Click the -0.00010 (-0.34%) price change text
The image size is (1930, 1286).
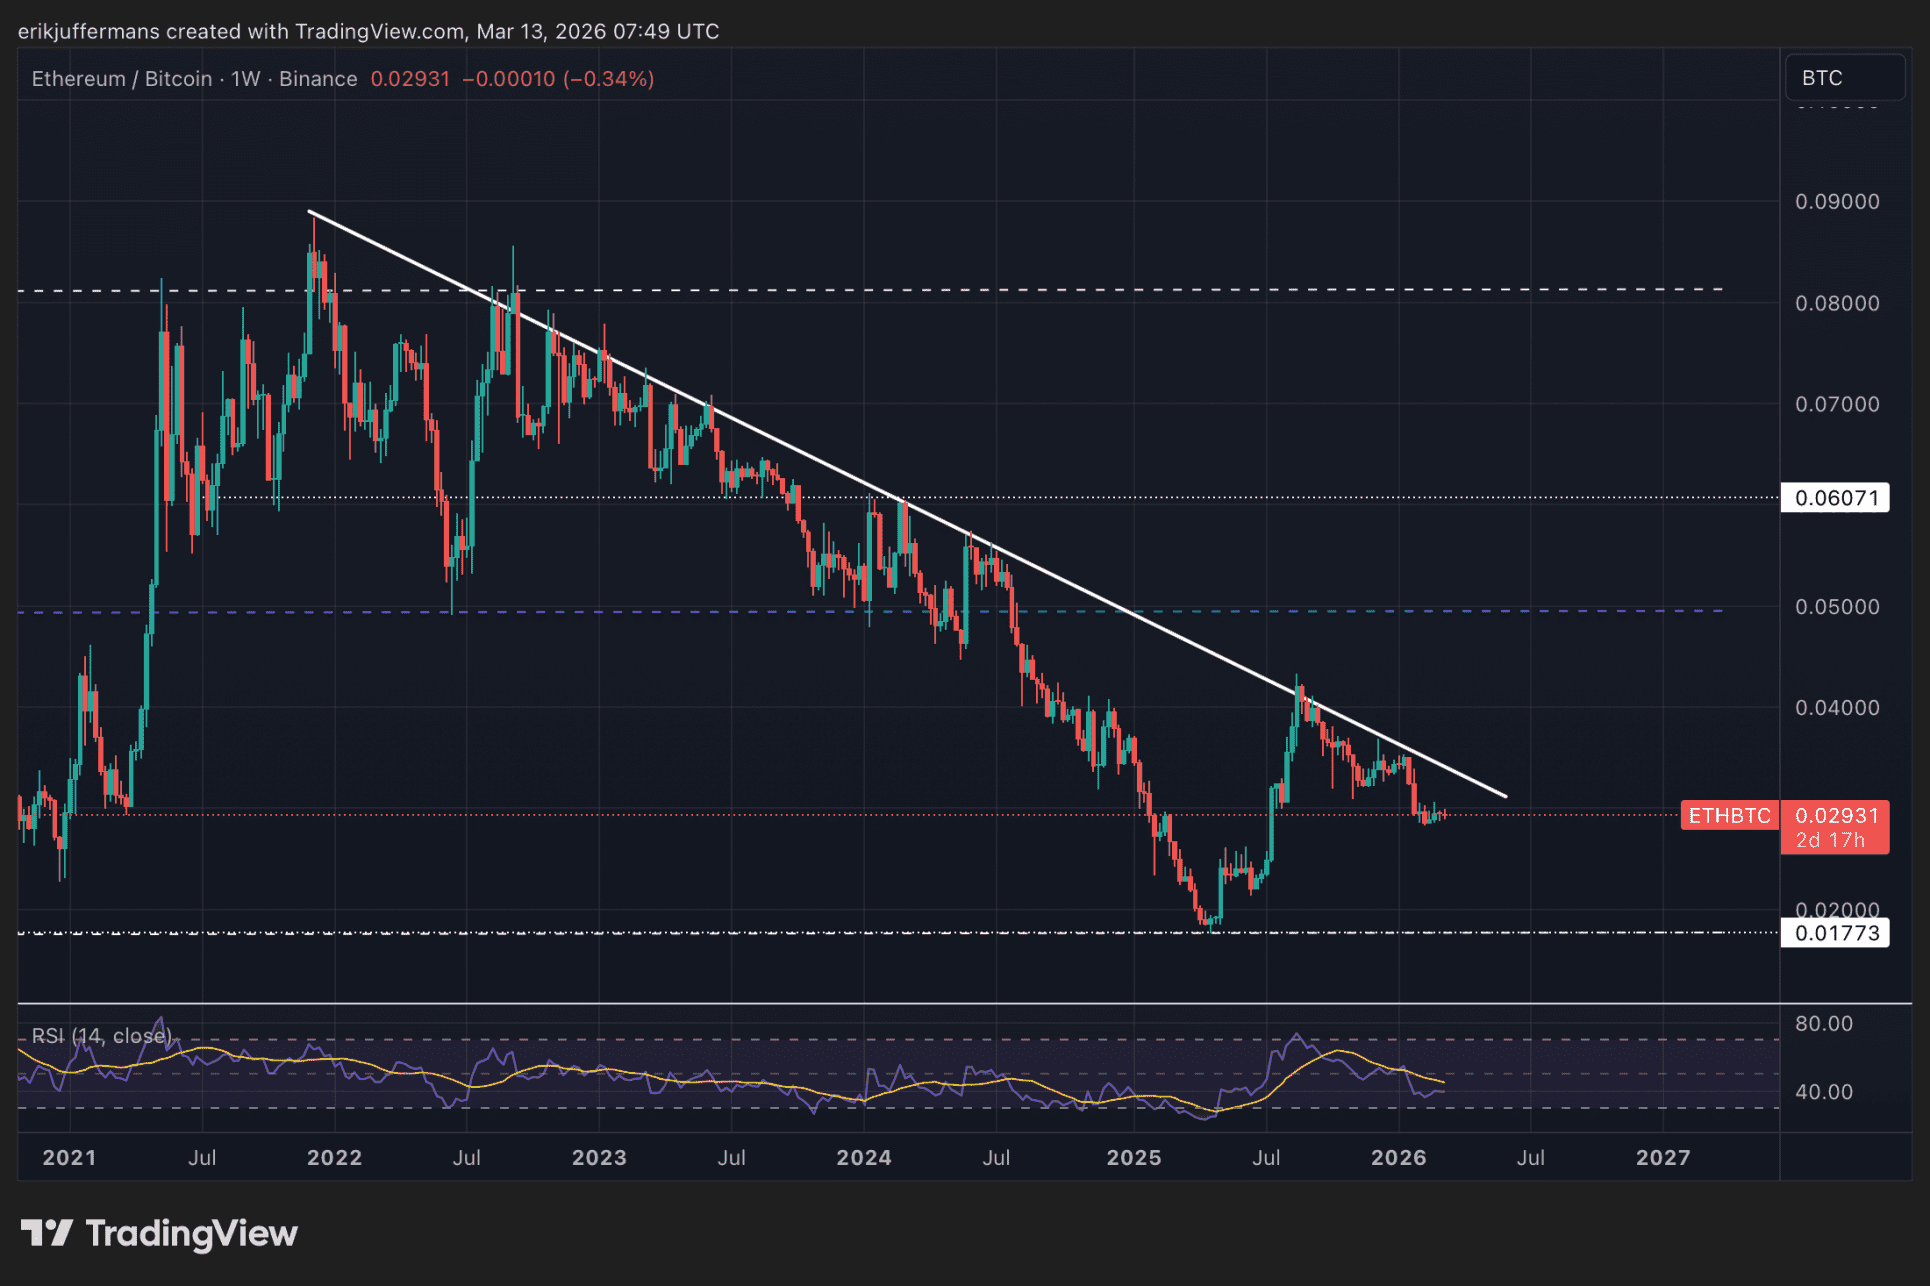coord(558,79)
